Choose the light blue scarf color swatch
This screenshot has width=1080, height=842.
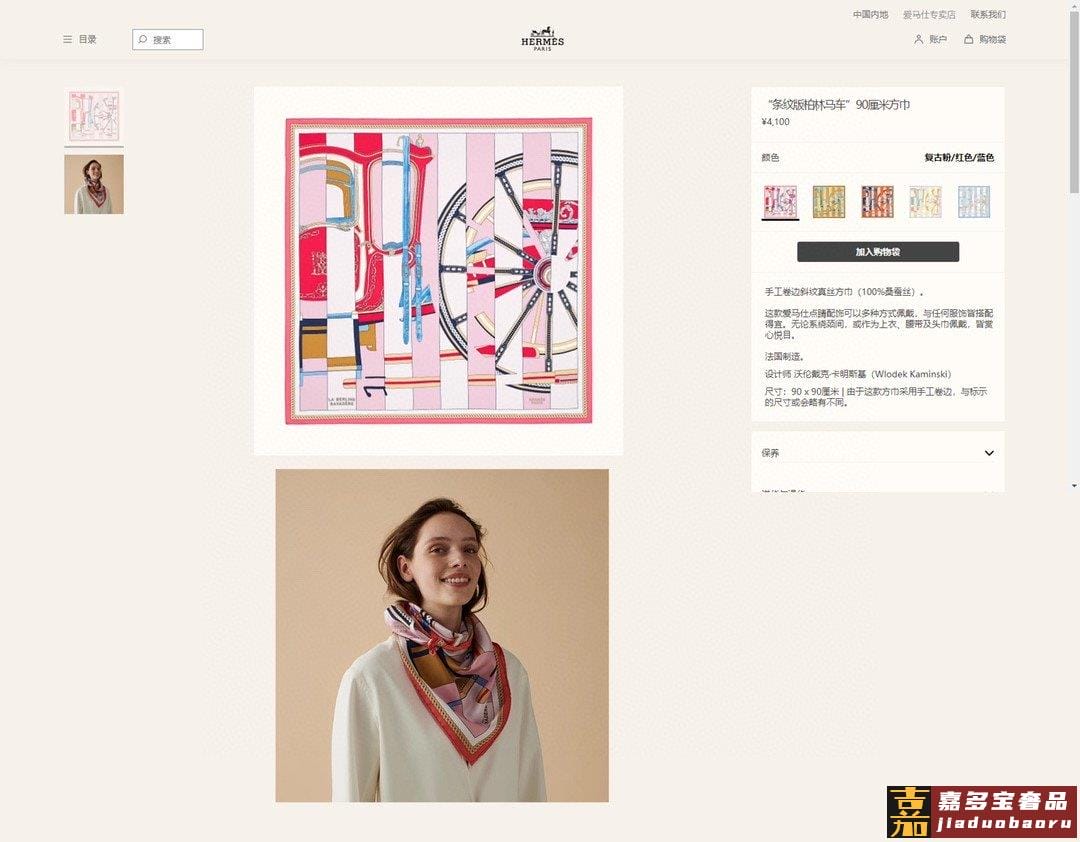pyautogui.click(x=974, y=201)
